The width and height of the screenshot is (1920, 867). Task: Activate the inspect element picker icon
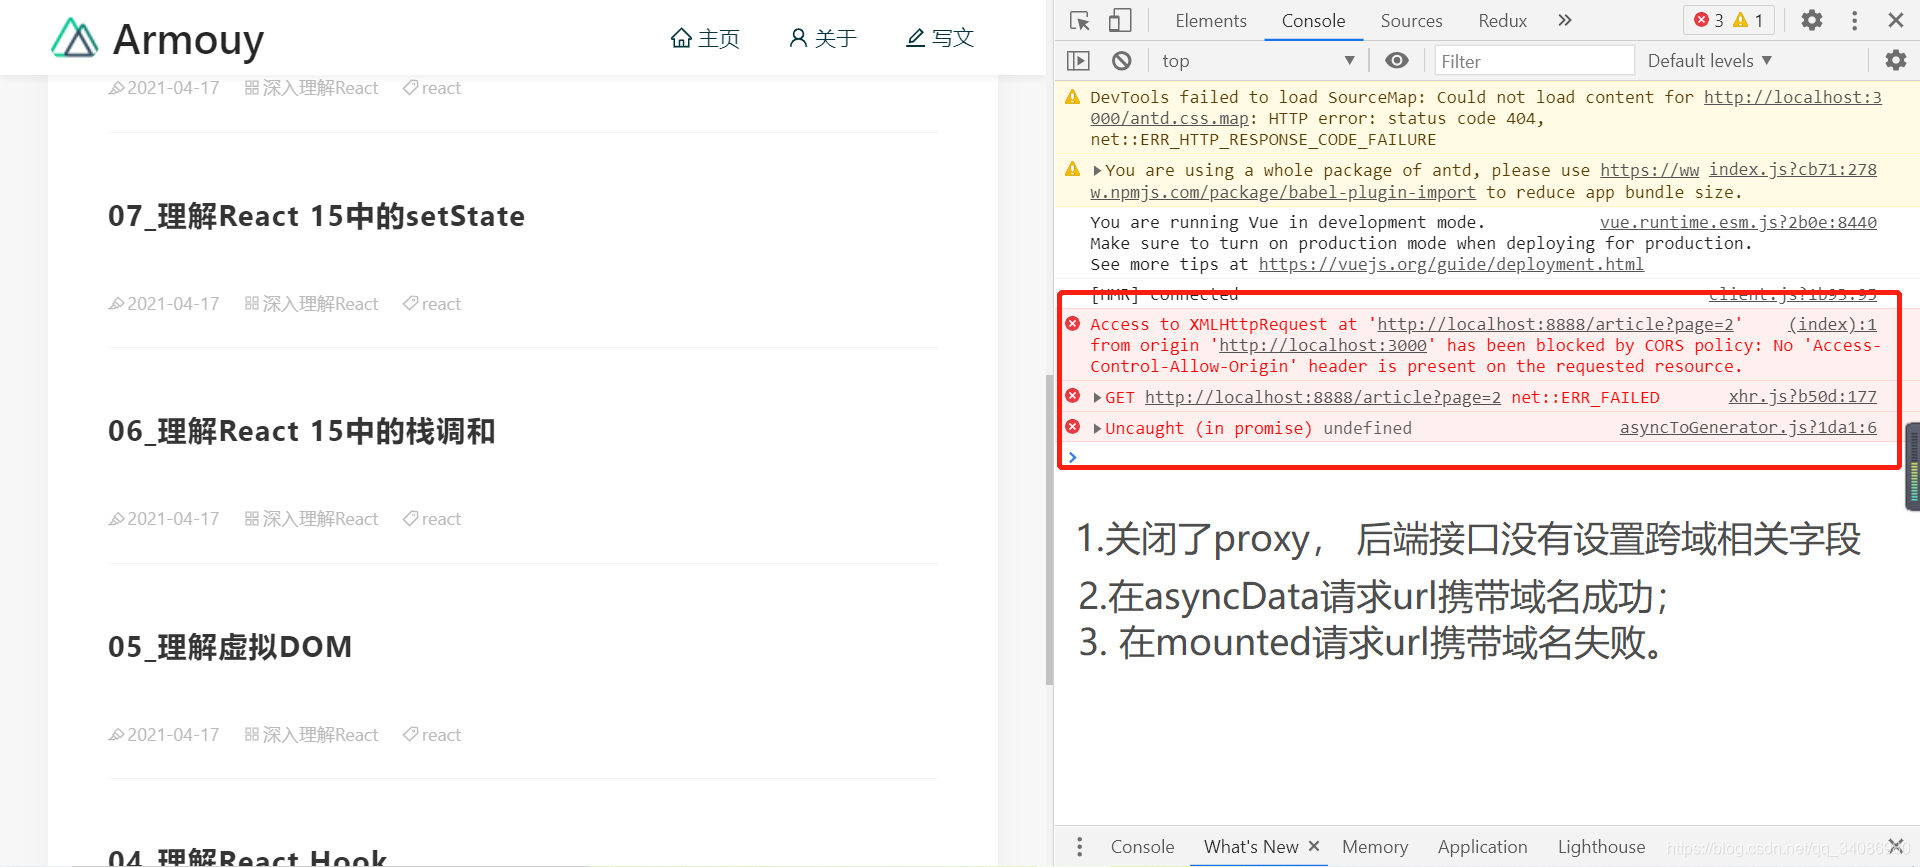(x=1079, y=20)
